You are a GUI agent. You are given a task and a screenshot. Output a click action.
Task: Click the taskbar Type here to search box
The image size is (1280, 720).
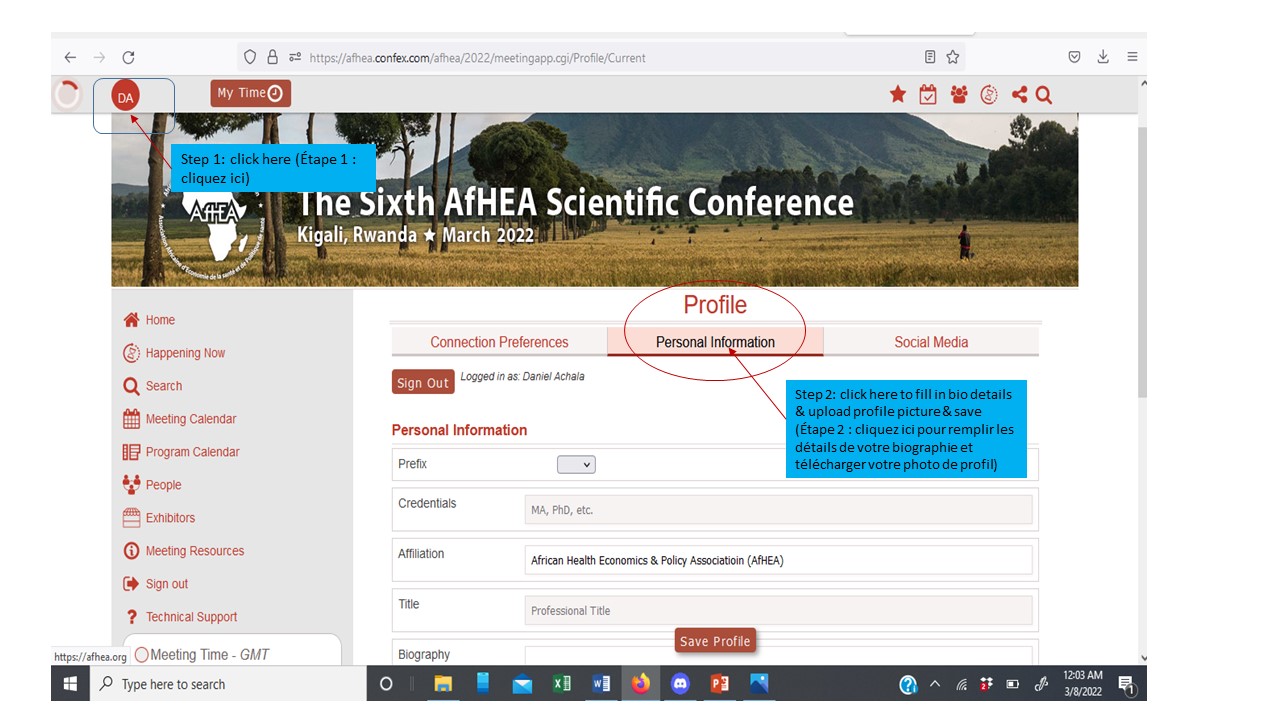(x=229, y=684)
